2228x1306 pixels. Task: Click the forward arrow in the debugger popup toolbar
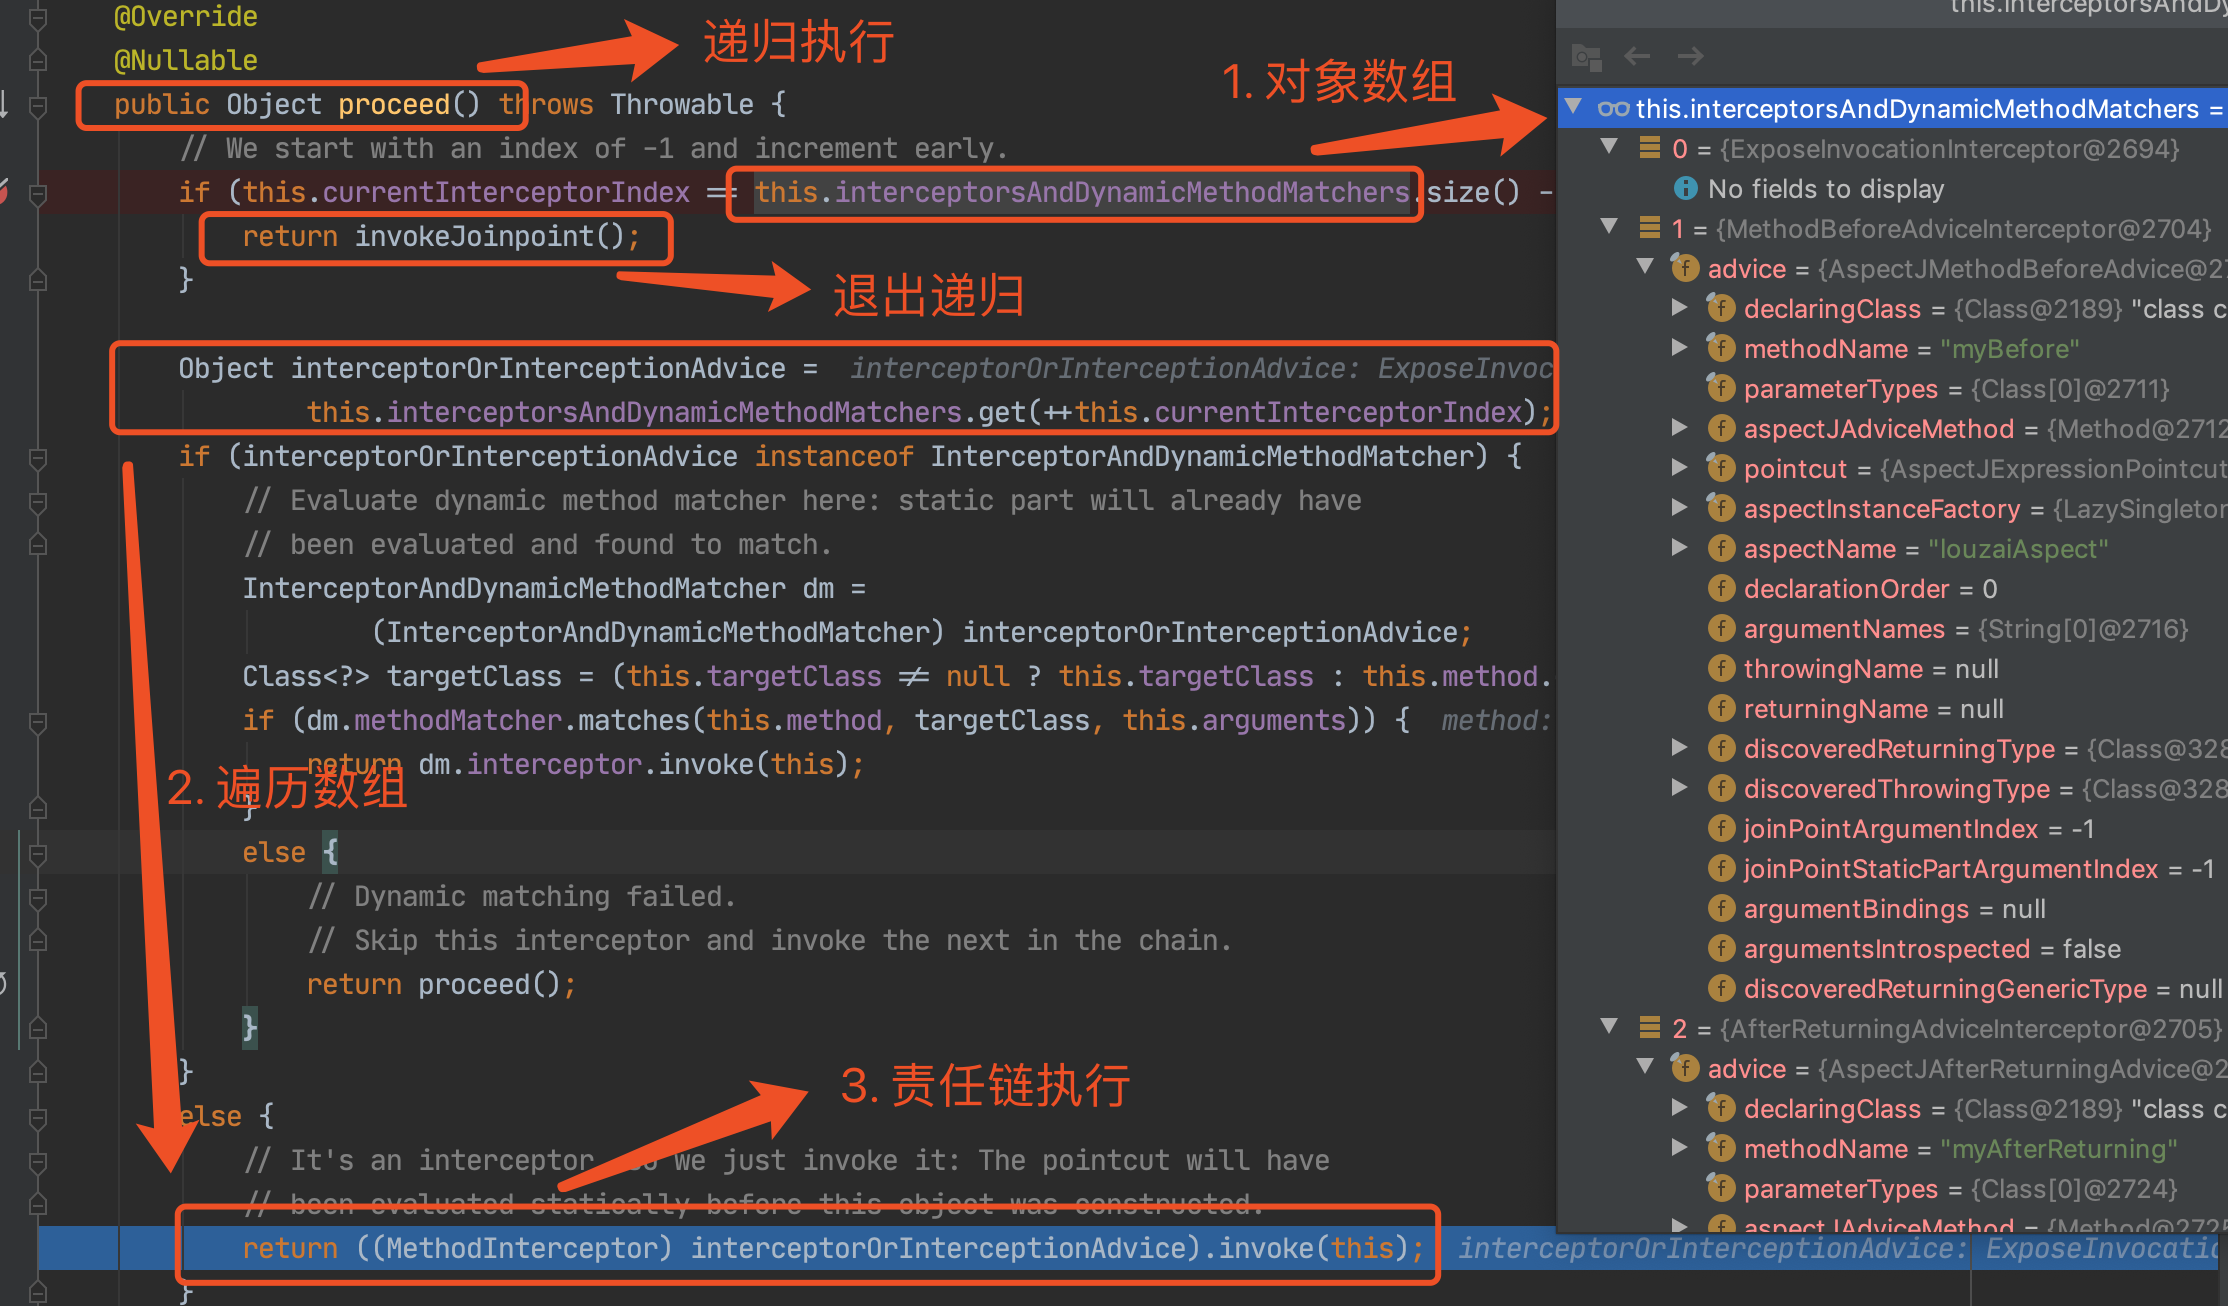[1690, 56]
